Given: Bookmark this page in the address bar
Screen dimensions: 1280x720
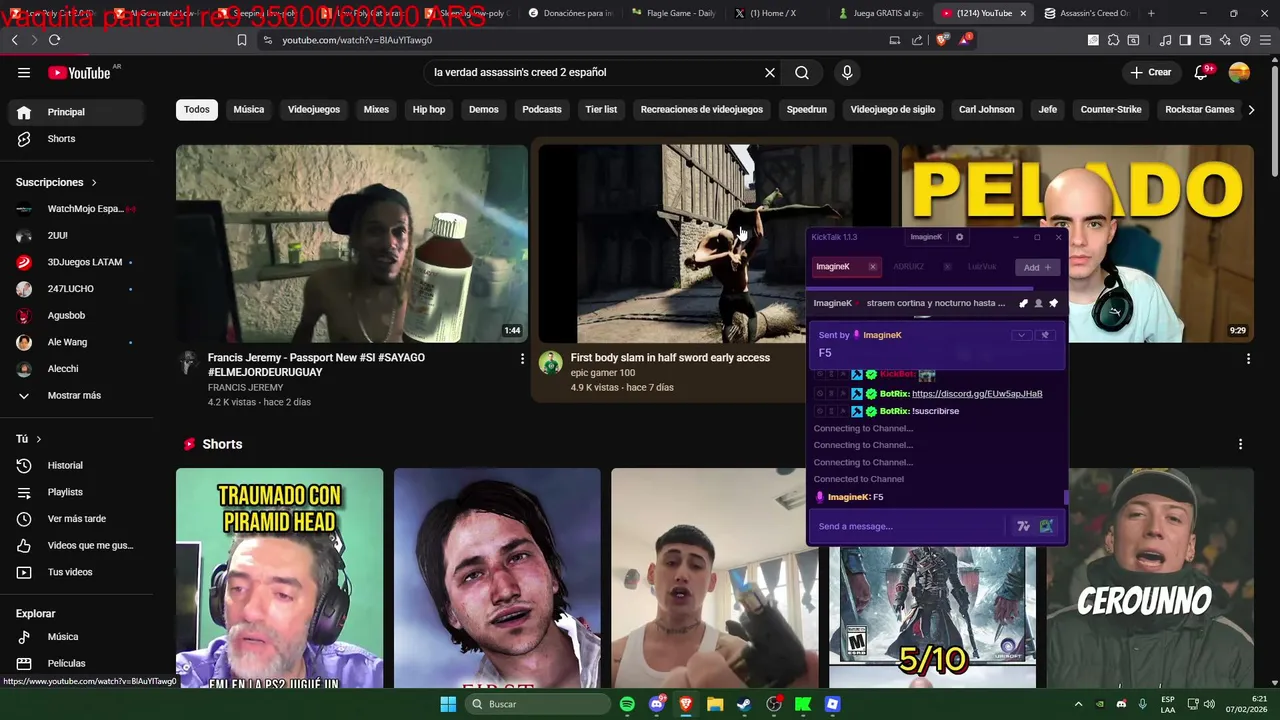Looking at the screenshot, I should [x=242, y=40].
